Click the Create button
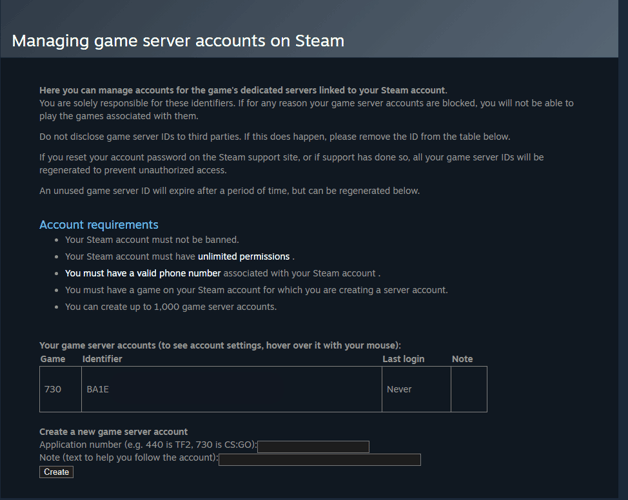 click(x=57, y=472)
